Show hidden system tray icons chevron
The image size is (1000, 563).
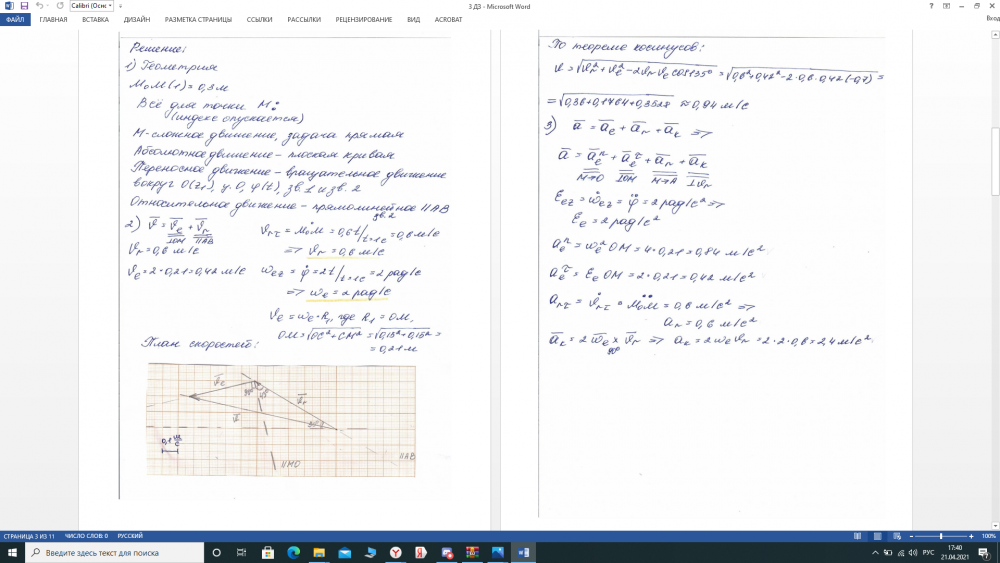(875, 553)
